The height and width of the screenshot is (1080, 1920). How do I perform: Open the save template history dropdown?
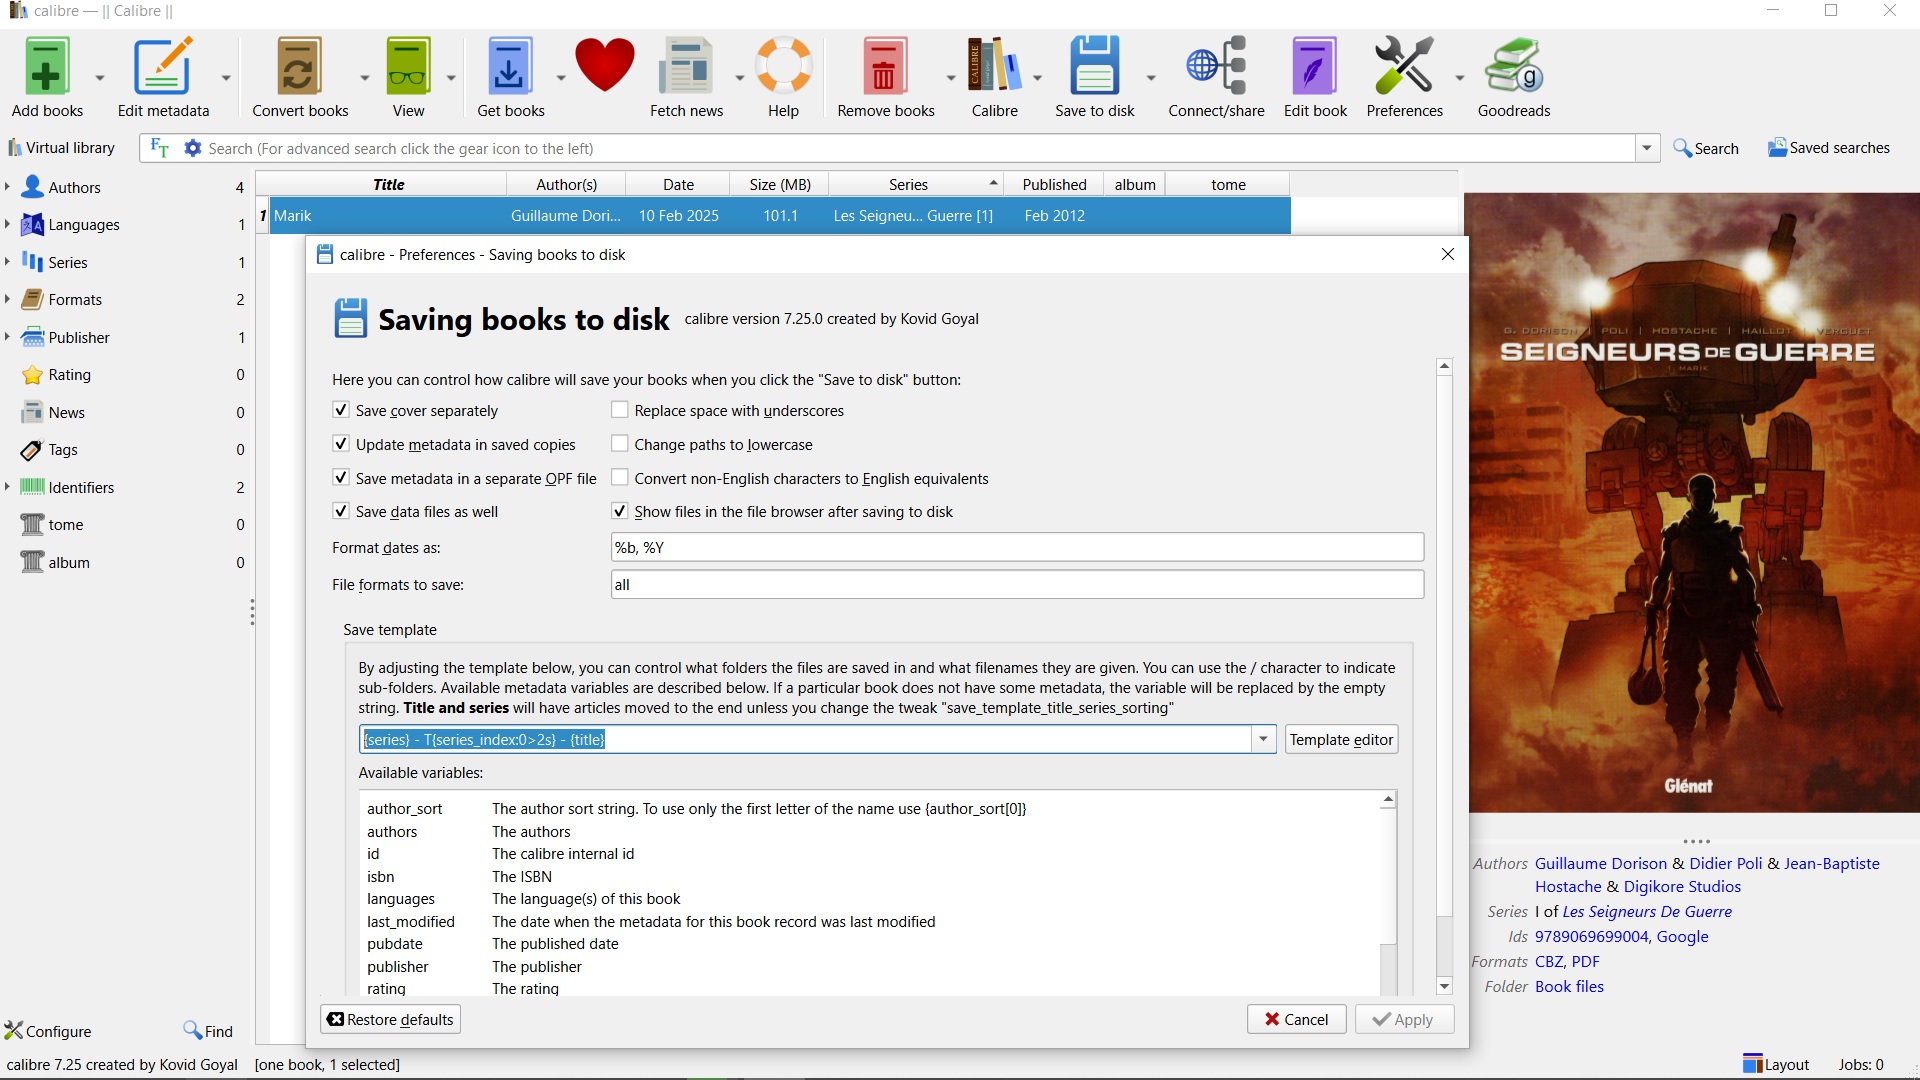[1264, 739]
